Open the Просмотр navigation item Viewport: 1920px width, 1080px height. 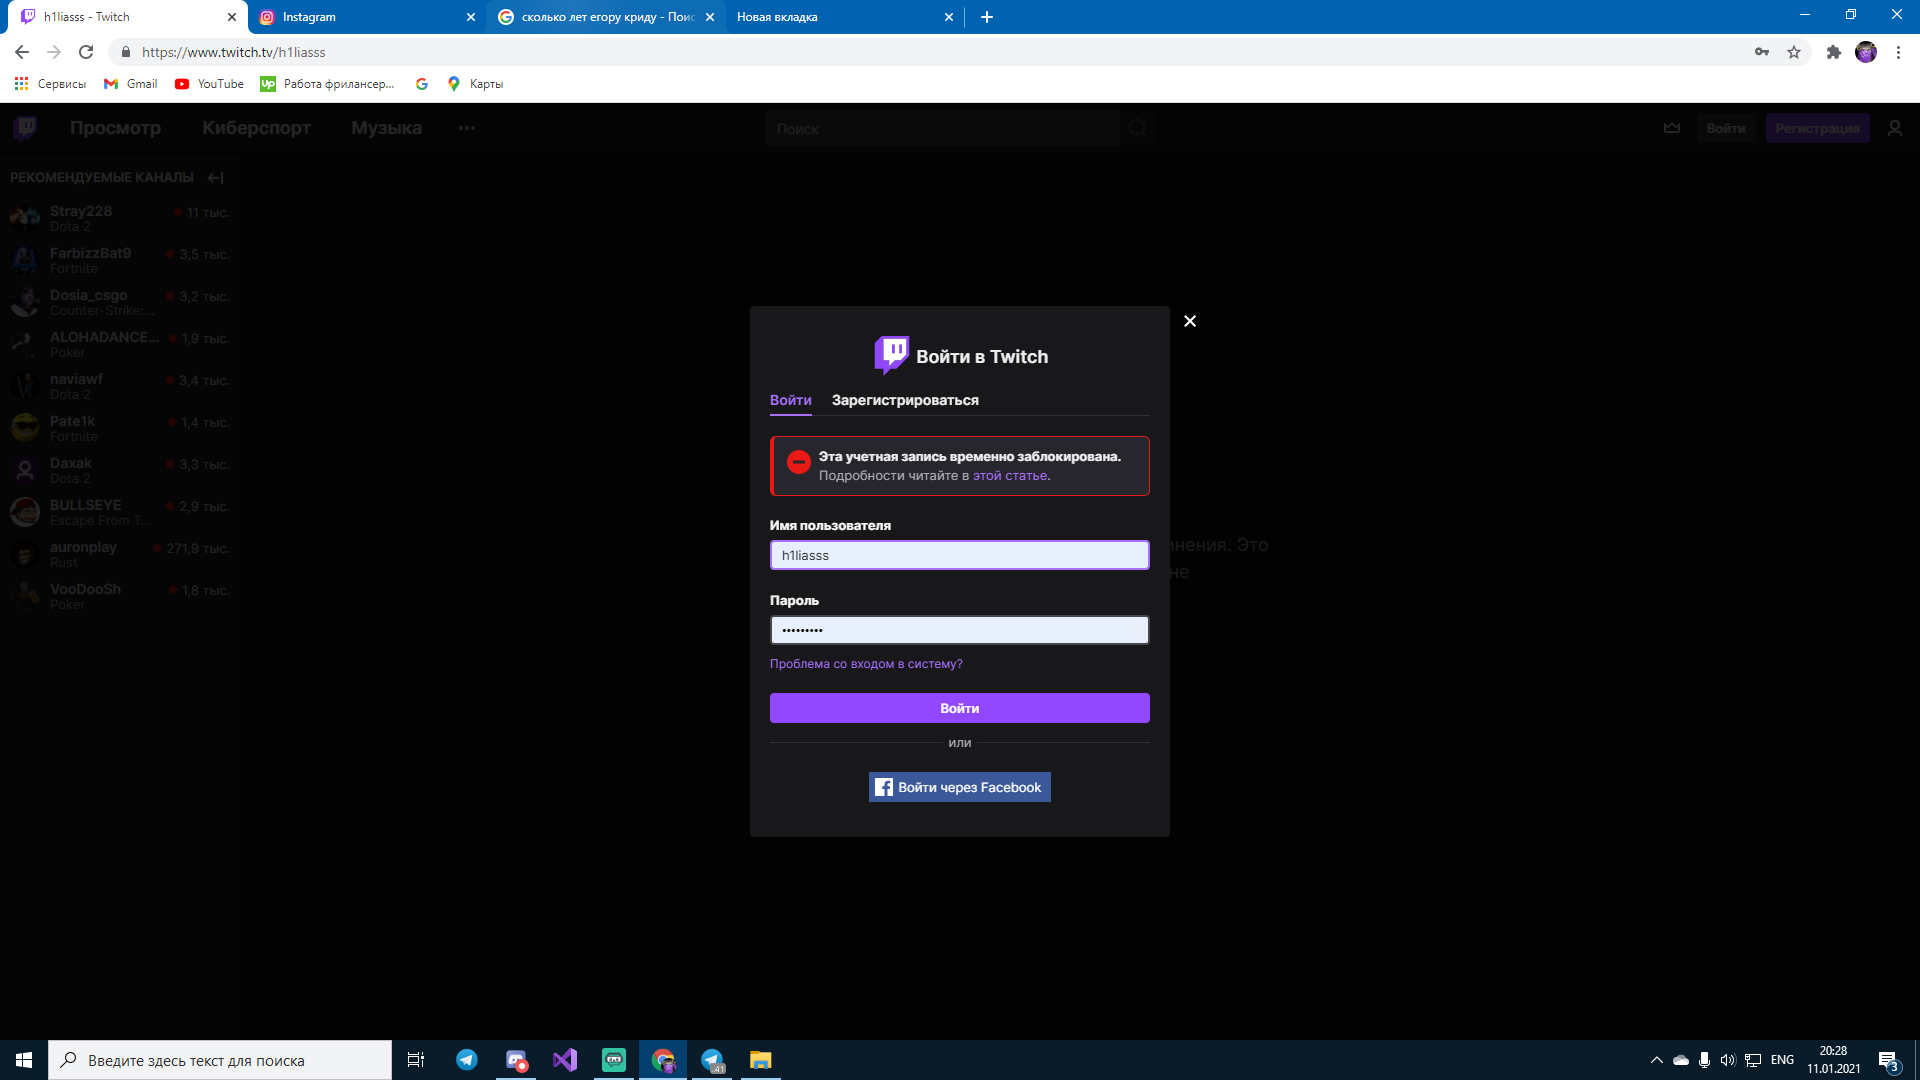tap(115, 128)
